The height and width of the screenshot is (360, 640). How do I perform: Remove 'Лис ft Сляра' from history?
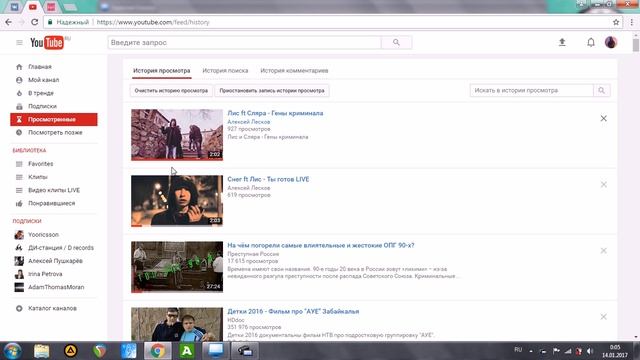tap(603, 118)
